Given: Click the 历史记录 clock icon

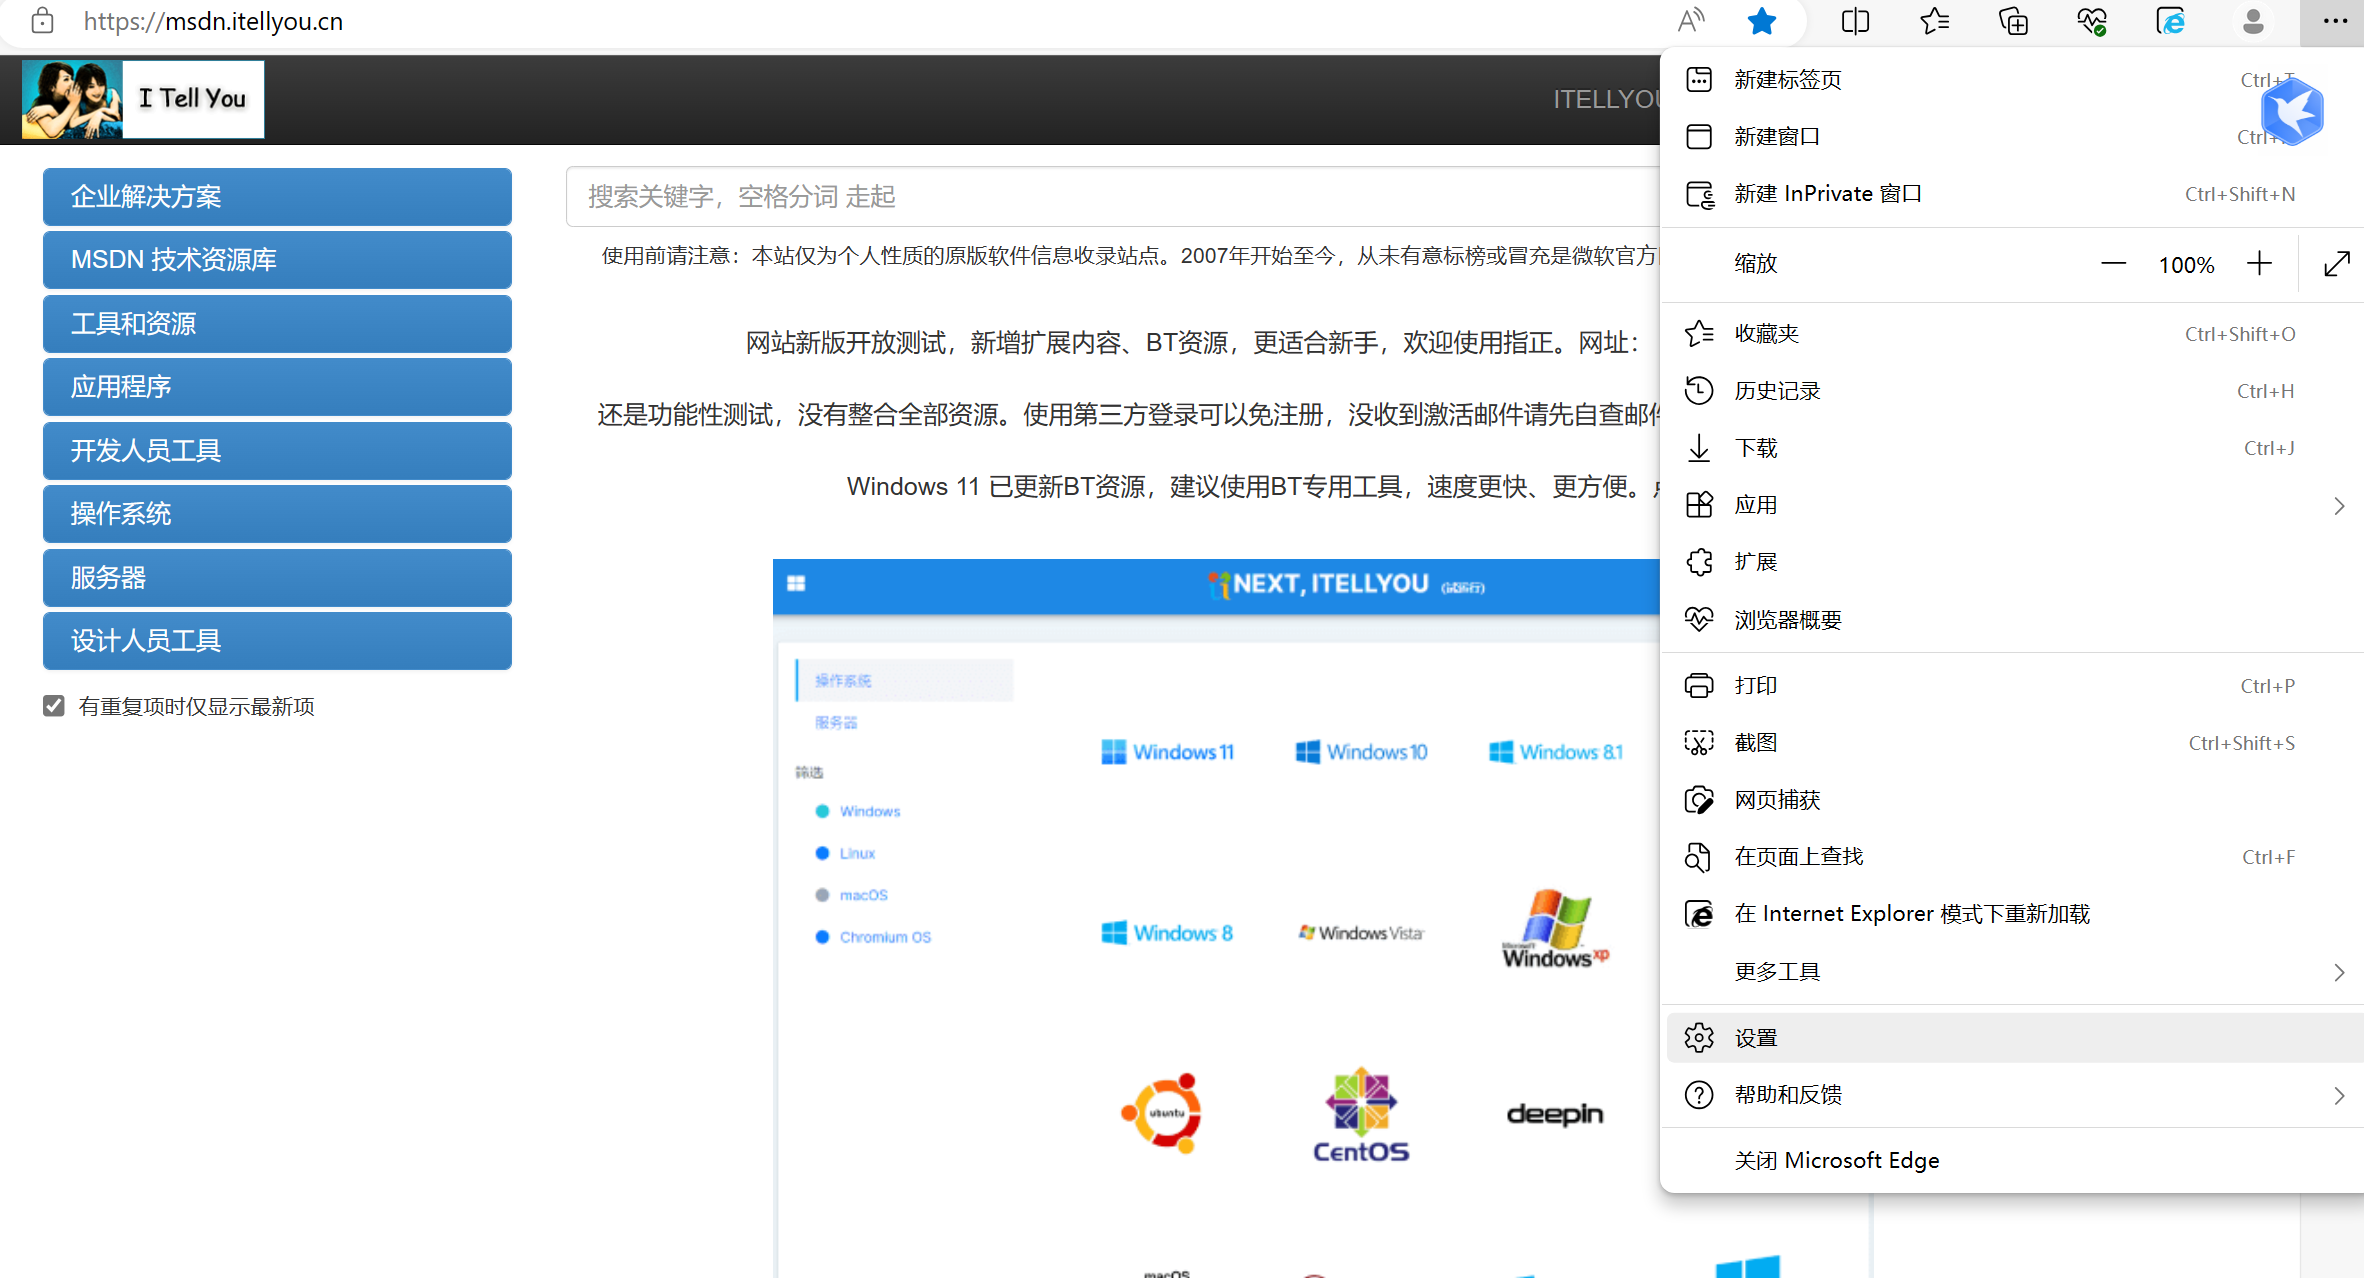Looking at the screenshot, I should (x=1699, y=391).
